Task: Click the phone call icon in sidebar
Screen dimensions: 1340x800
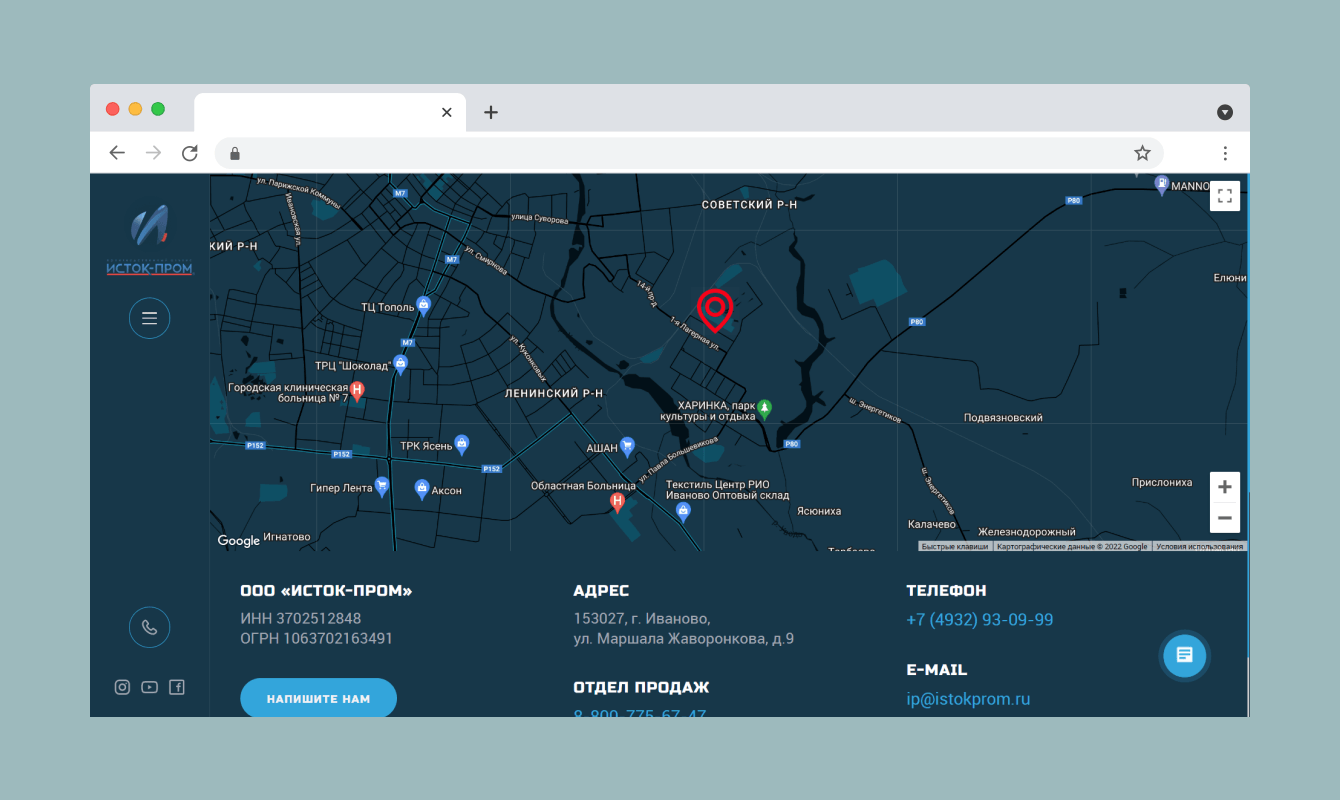Action: pos(149,628)
